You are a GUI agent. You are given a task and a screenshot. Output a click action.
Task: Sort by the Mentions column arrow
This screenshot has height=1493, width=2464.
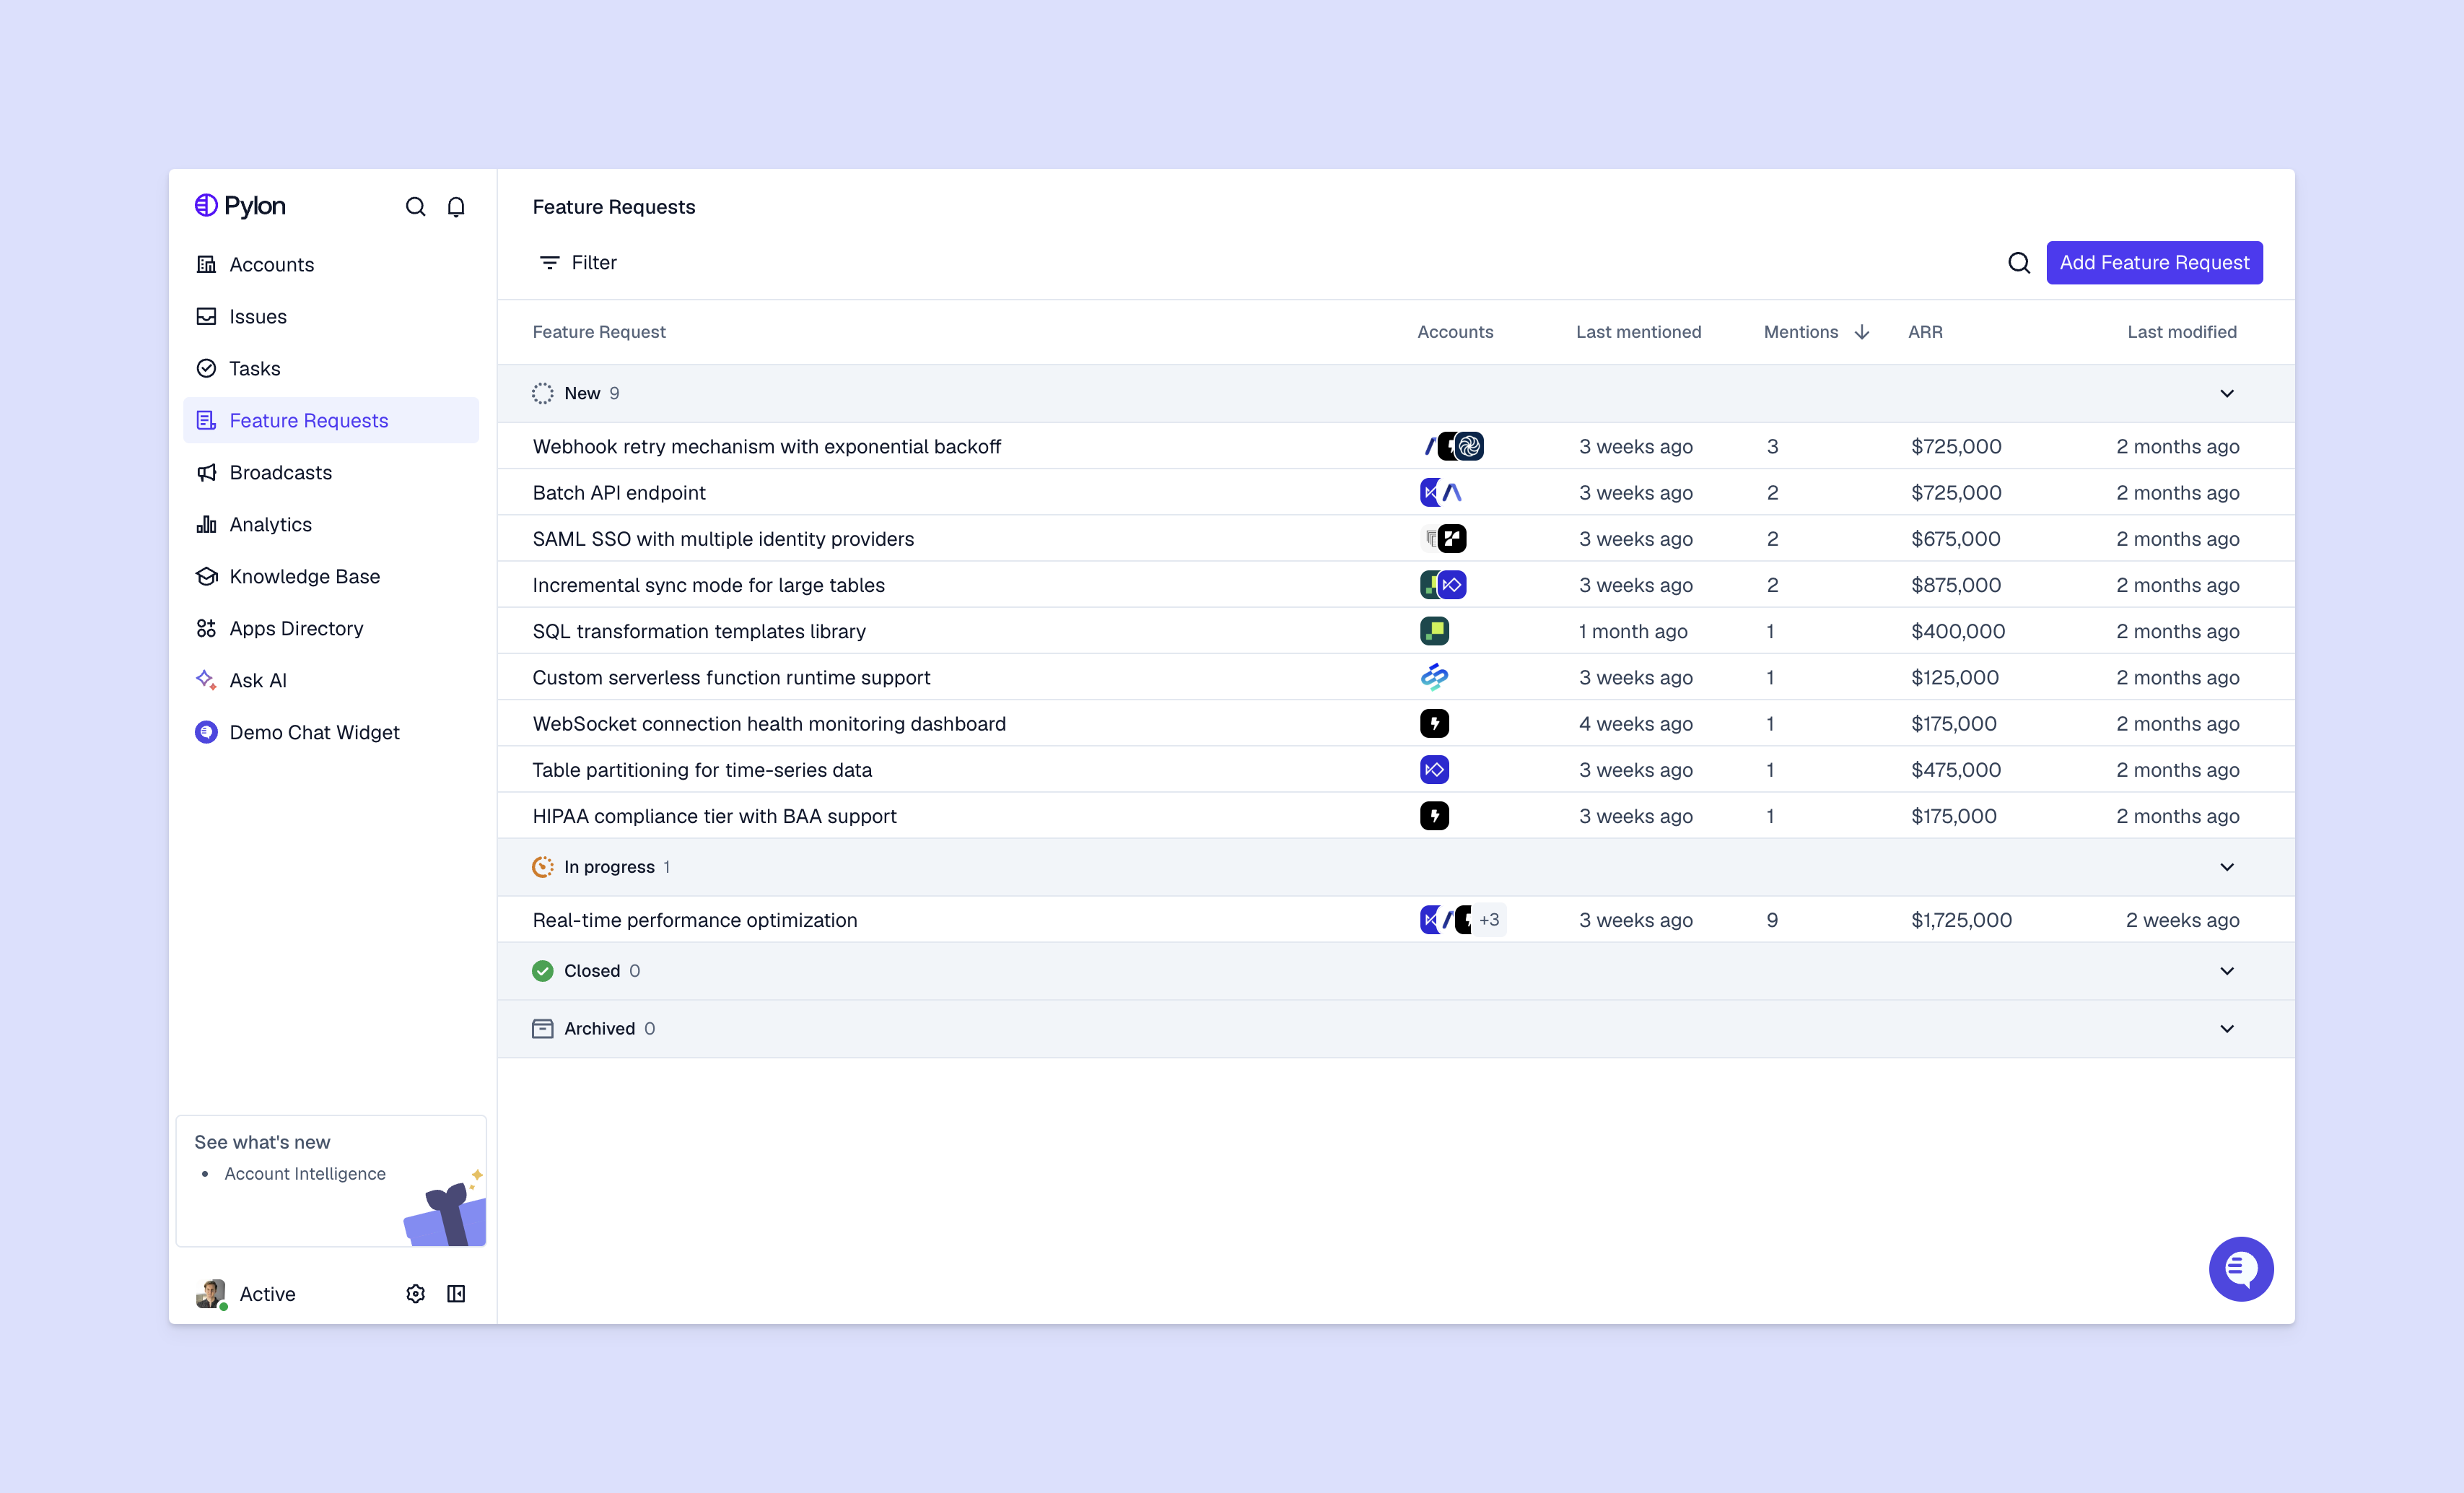[x=1862, y=332]
